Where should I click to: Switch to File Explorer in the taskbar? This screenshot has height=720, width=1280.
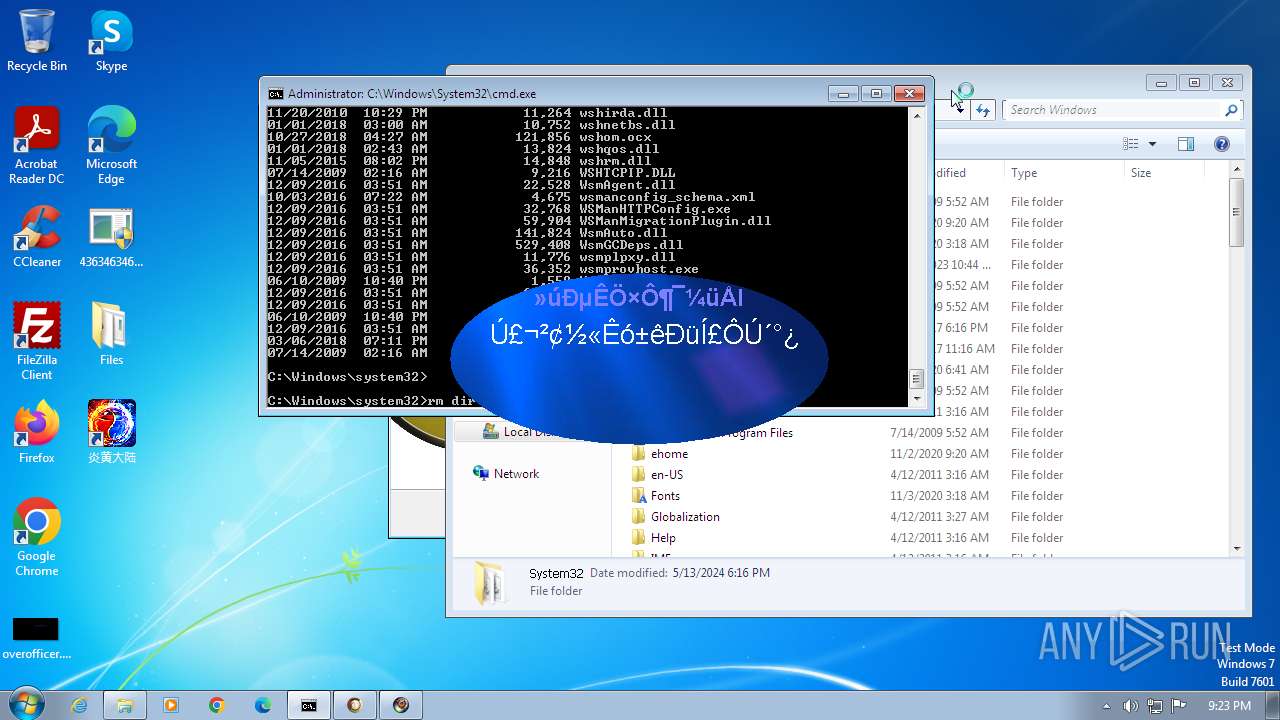coord(125,705)
